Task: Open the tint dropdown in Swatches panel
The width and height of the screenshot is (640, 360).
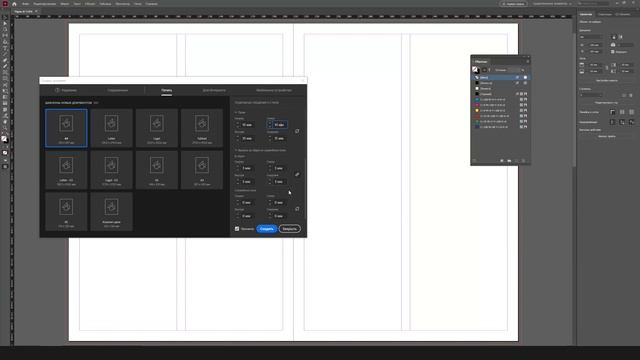Action: (x=522, y=70)
